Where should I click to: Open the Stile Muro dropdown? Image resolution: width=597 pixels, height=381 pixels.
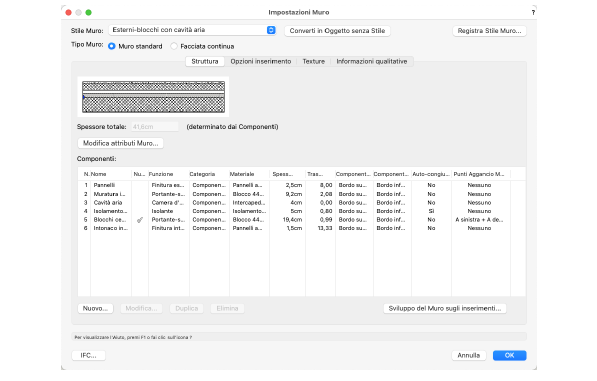[192, 30]
